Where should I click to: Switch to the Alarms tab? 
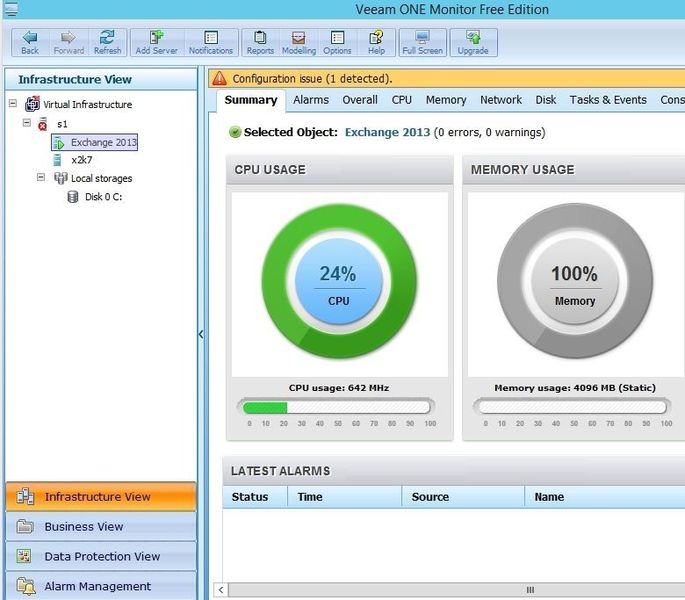coord(311,100)
